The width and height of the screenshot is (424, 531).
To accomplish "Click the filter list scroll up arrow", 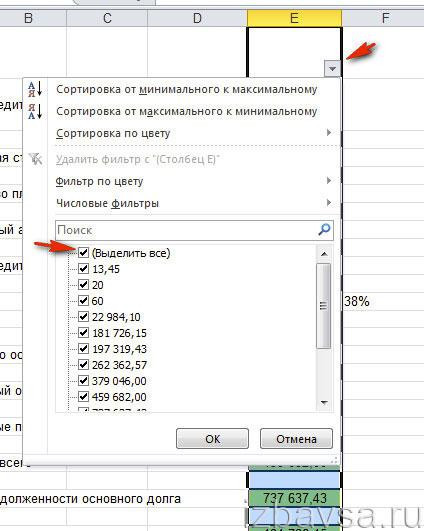I will click(324, 254).
